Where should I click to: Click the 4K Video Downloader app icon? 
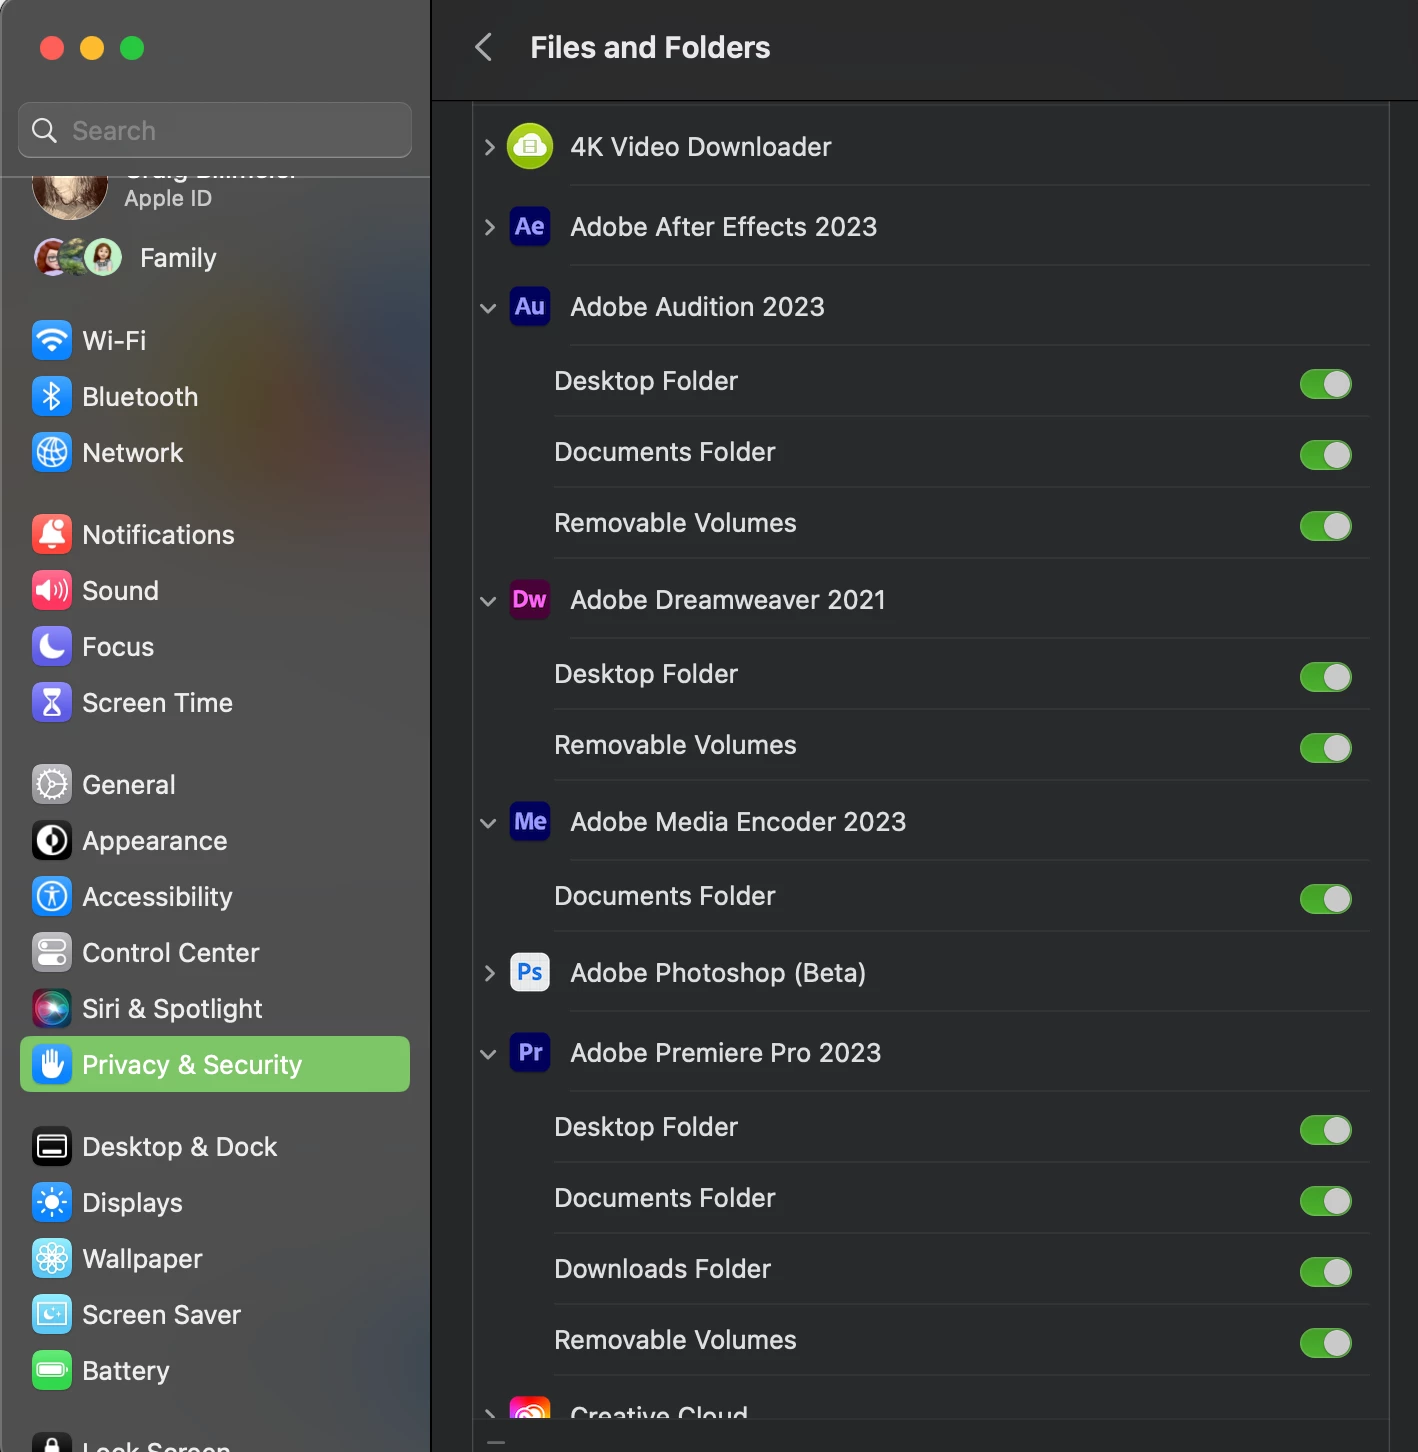[x=530, y=146]
